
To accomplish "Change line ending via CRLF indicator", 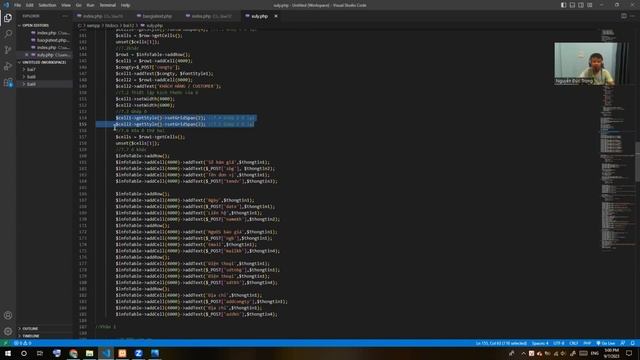I will [574, 343].
